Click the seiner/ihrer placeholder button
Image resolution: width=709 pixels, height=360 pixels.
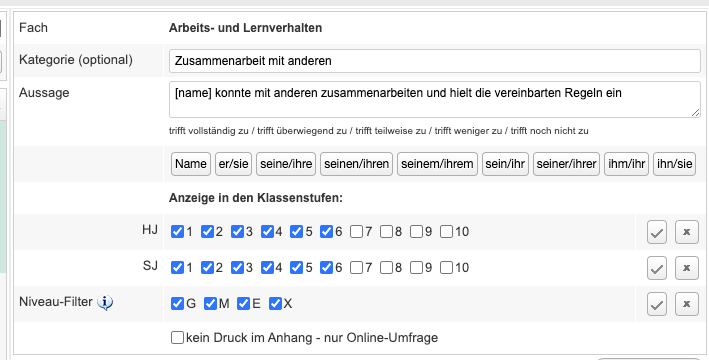coord(566,164)
